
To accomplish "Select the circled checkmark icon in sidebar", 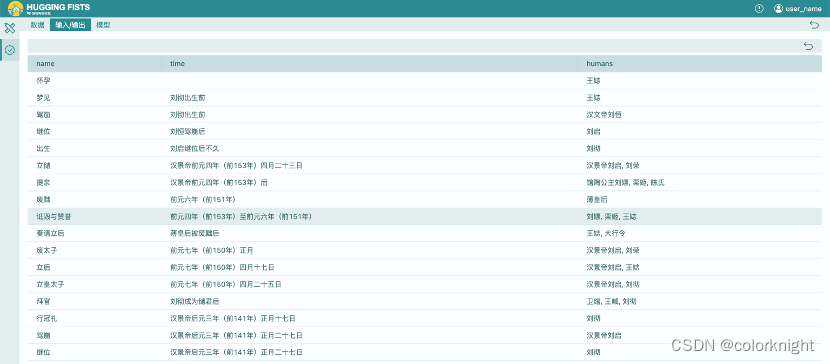I will coord(10,50).
